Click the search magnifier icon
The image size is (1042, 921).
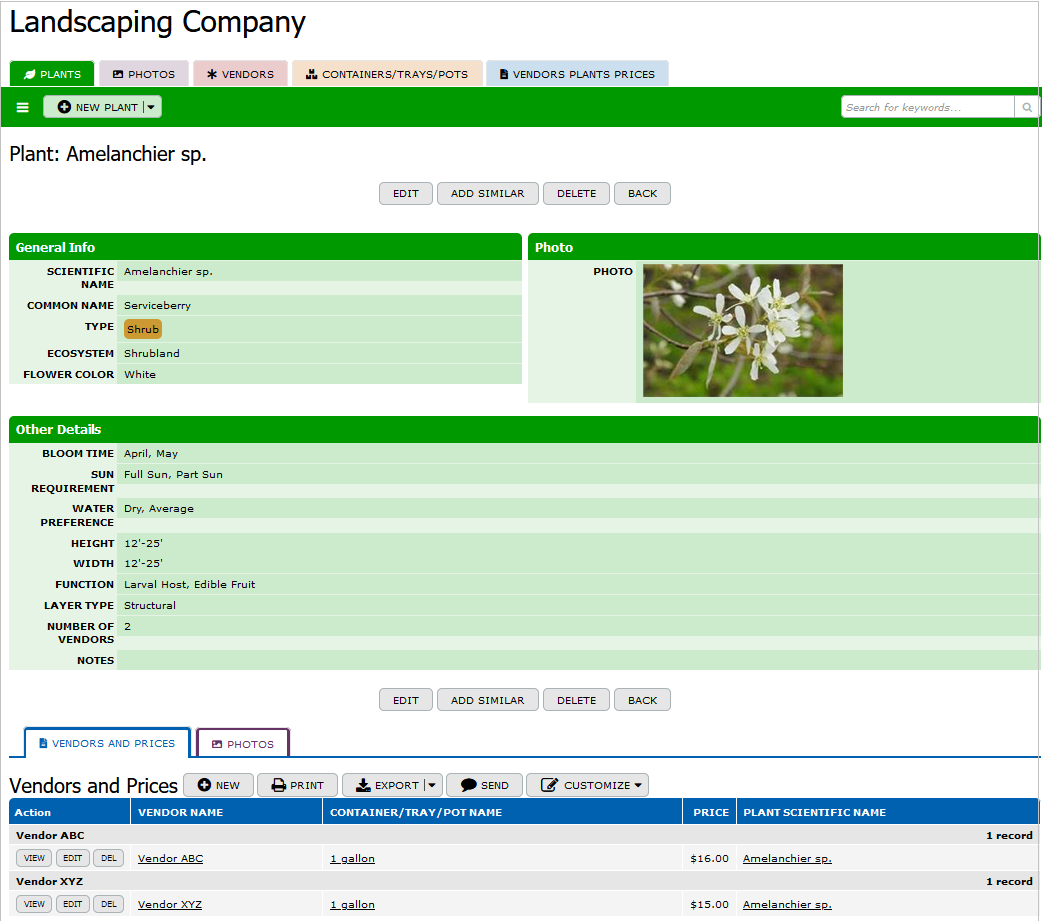tap(1026, 107)
